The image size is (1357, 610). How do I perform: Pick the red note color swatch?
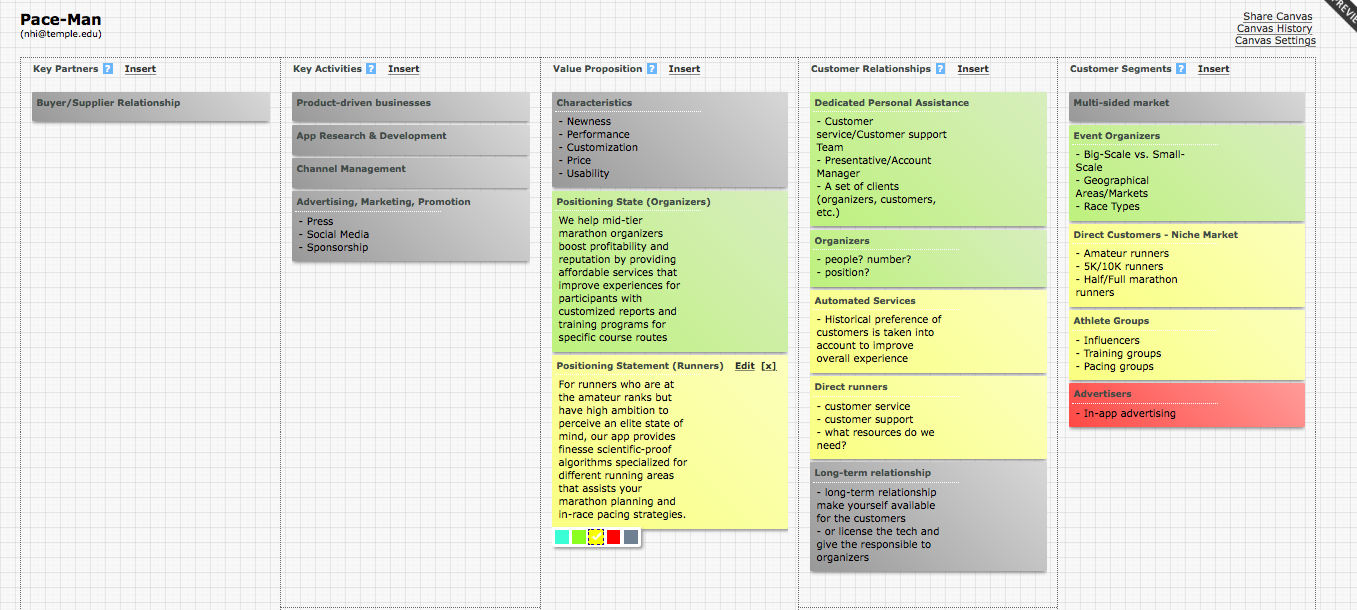pos(613,537)
